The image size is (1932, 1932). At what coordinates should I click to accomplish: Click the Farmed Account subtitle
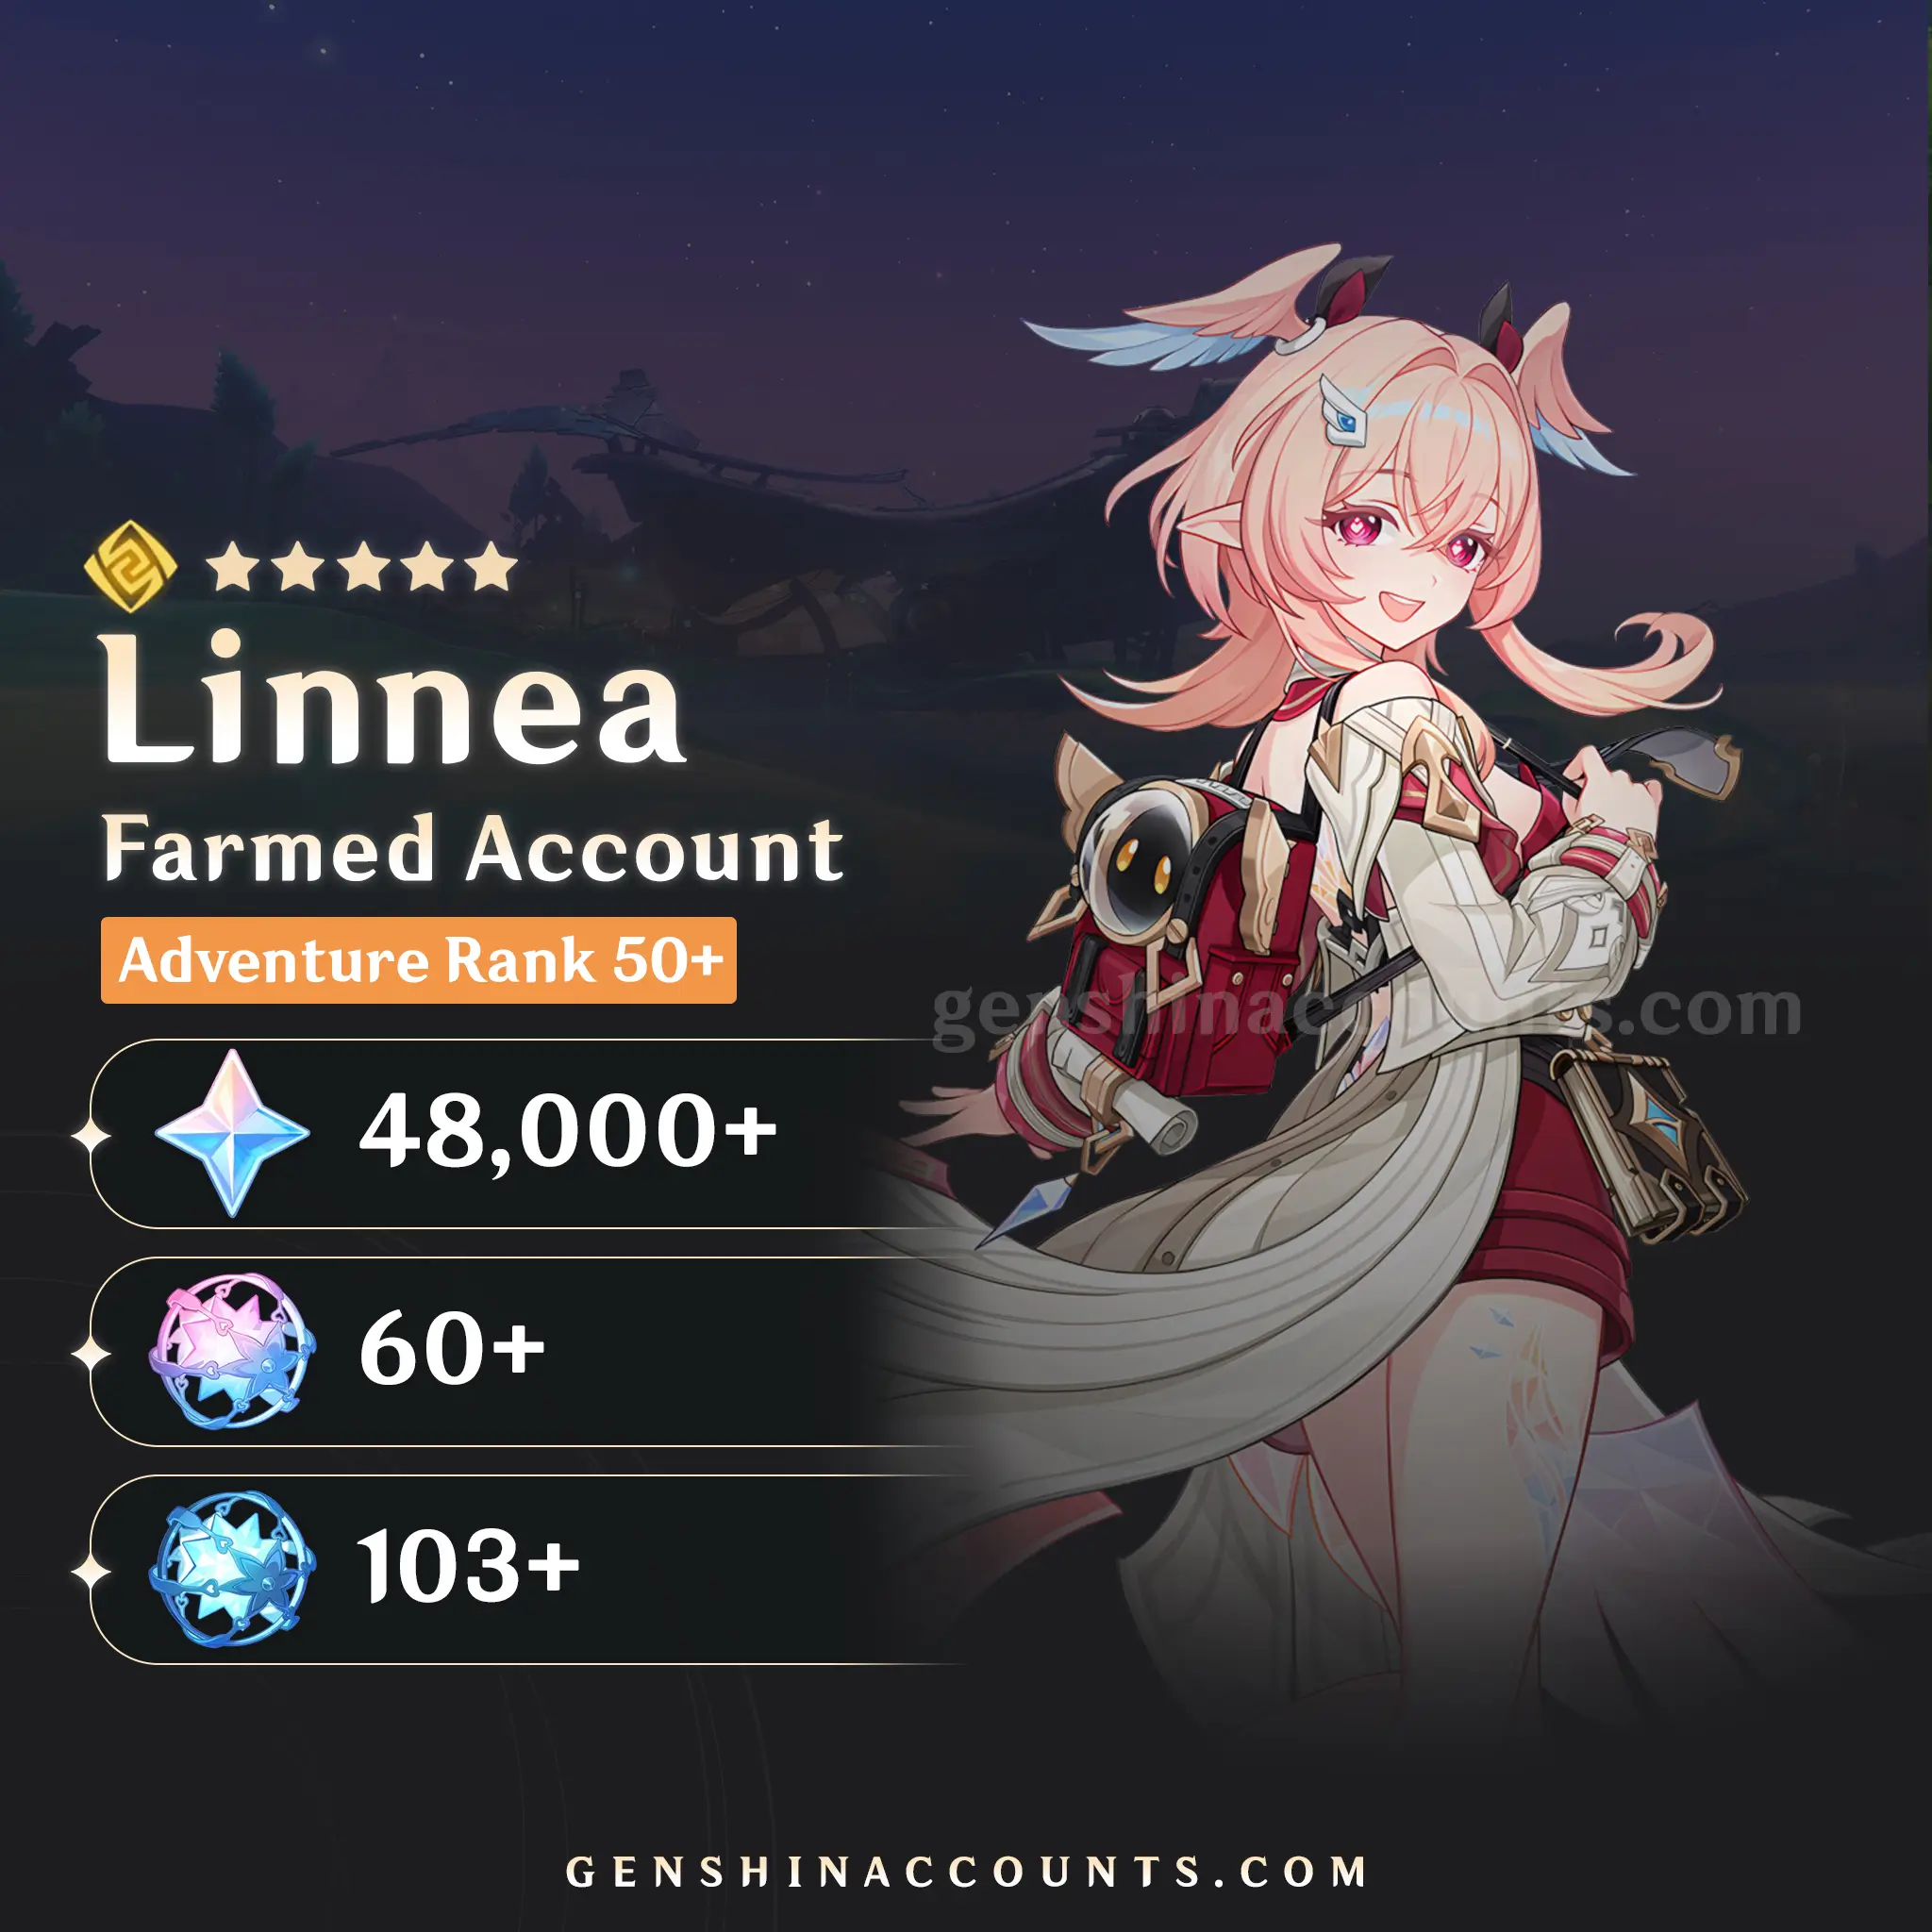pyautogui.click(x=472, y=850)
